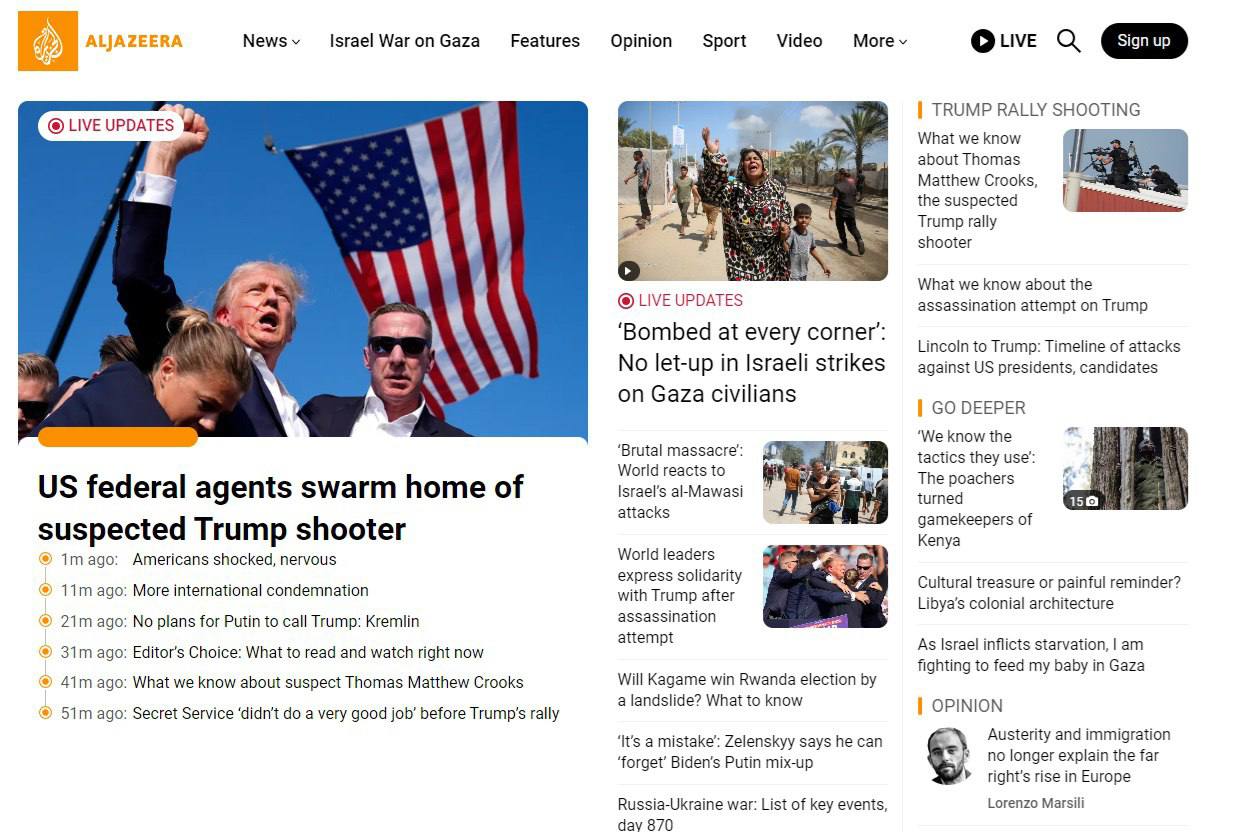Open Lorenzo Marsili author name
This screenshot has width=1239, height=832.
1036,803
